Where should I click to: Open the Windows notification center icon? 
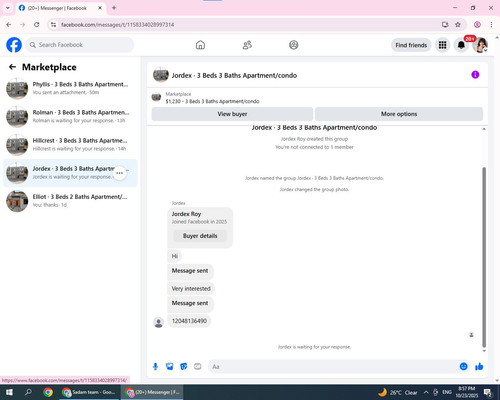[489, 393]
